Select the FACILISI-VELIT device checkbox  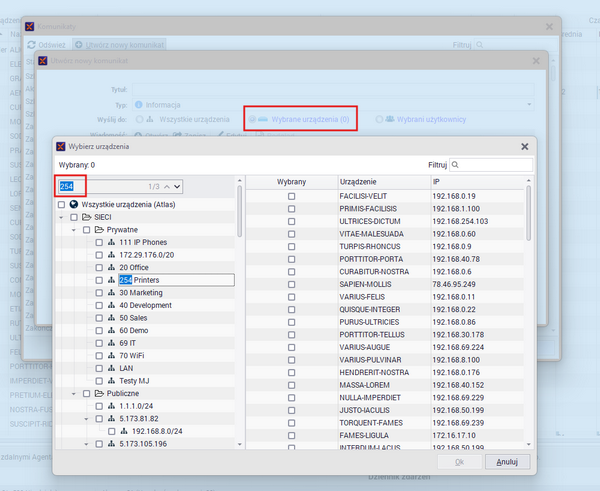[292, 196]
